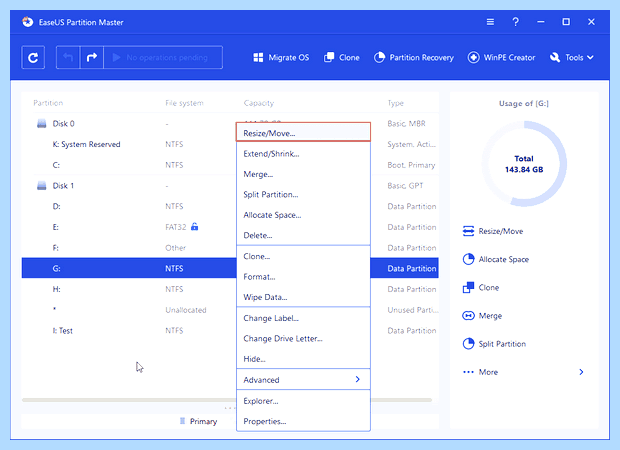The height and width of the screenshot is (450, 620).
Task: Click the EaseUS app logo icon
Action: 28,22
